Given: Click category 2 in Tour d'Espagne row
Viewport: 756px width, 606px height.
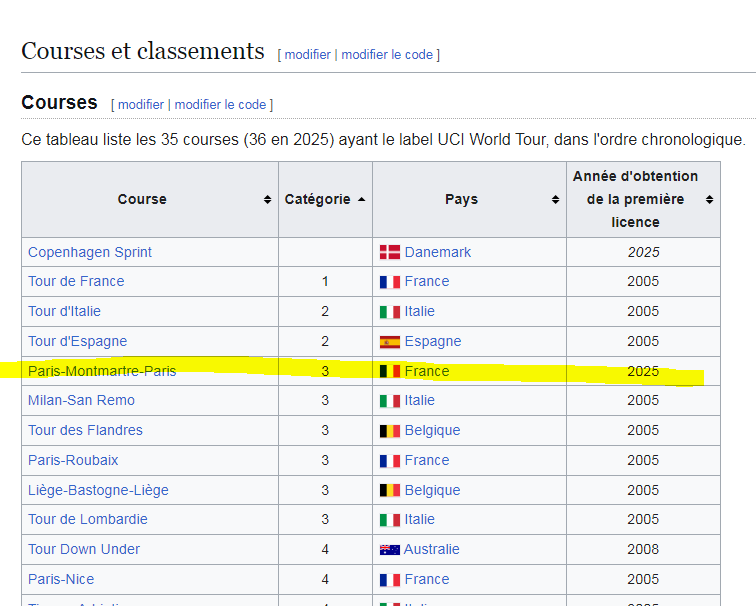Looking at the screenshot, I should tap(325, 341).
